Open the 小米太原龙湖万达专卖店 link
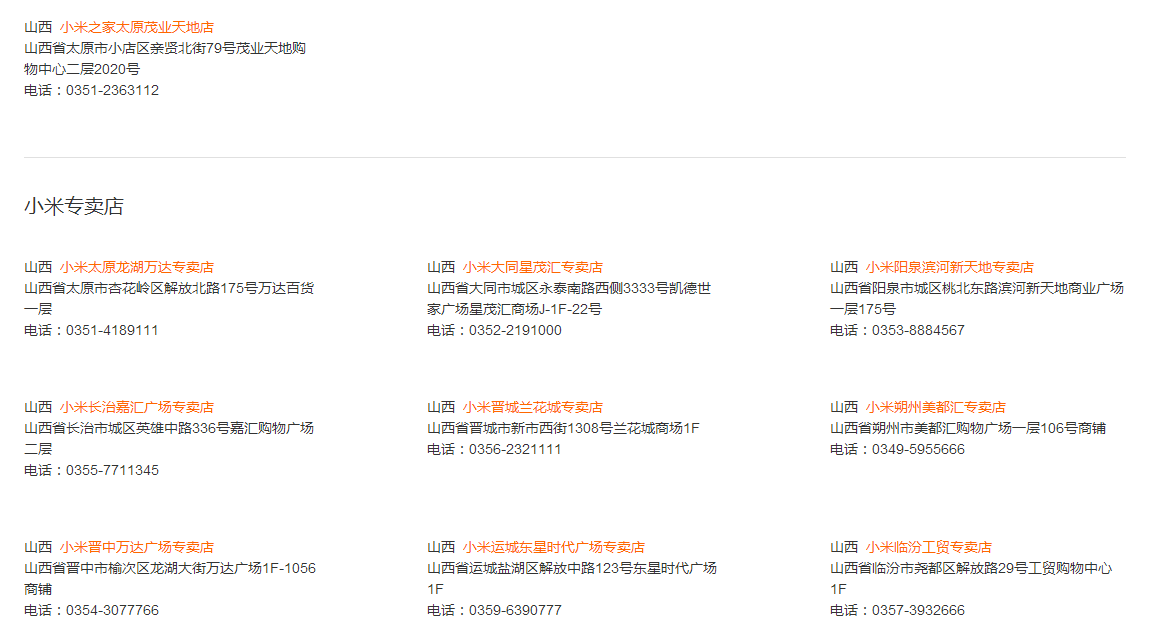 [x=136, y=267]
